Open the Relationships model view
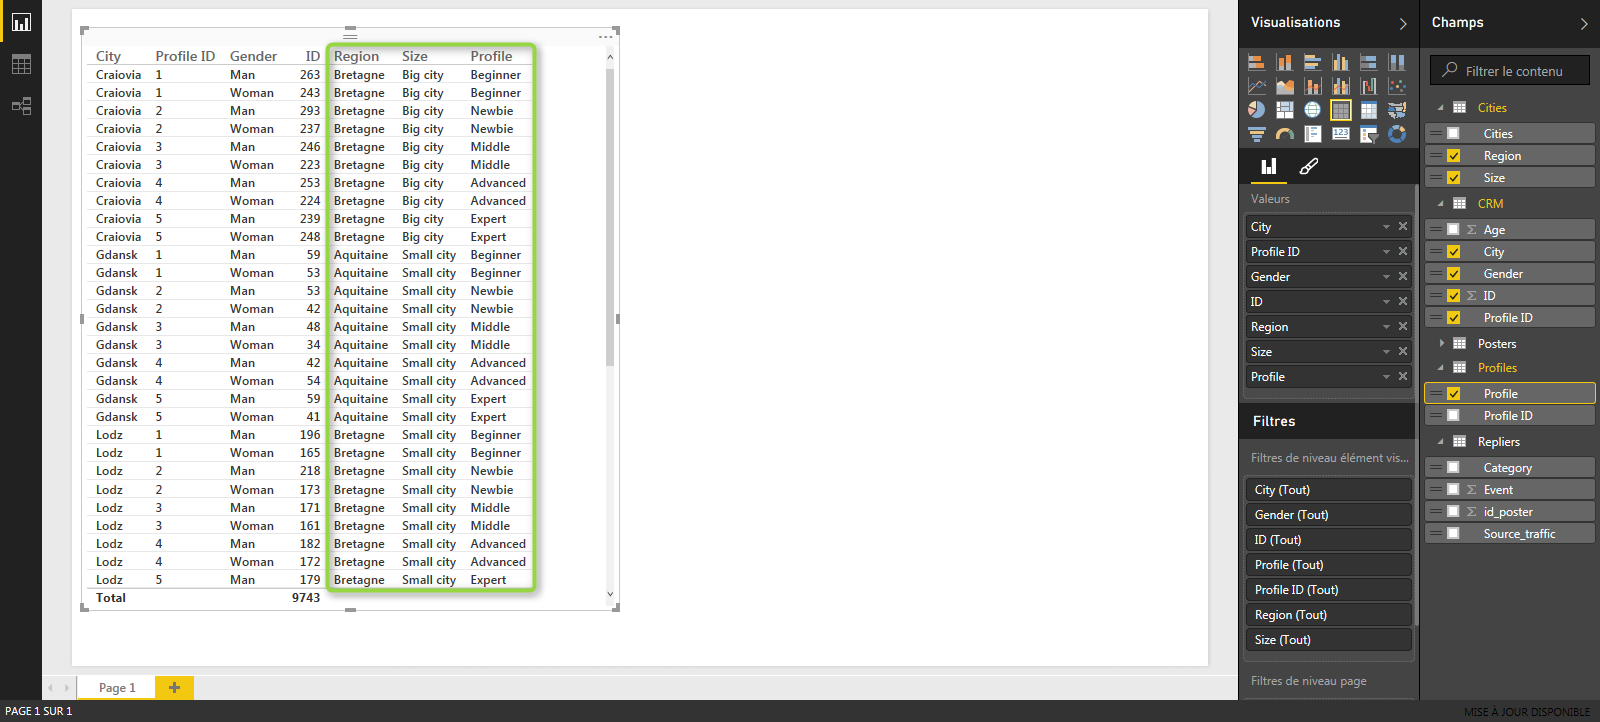 (21, 106)
